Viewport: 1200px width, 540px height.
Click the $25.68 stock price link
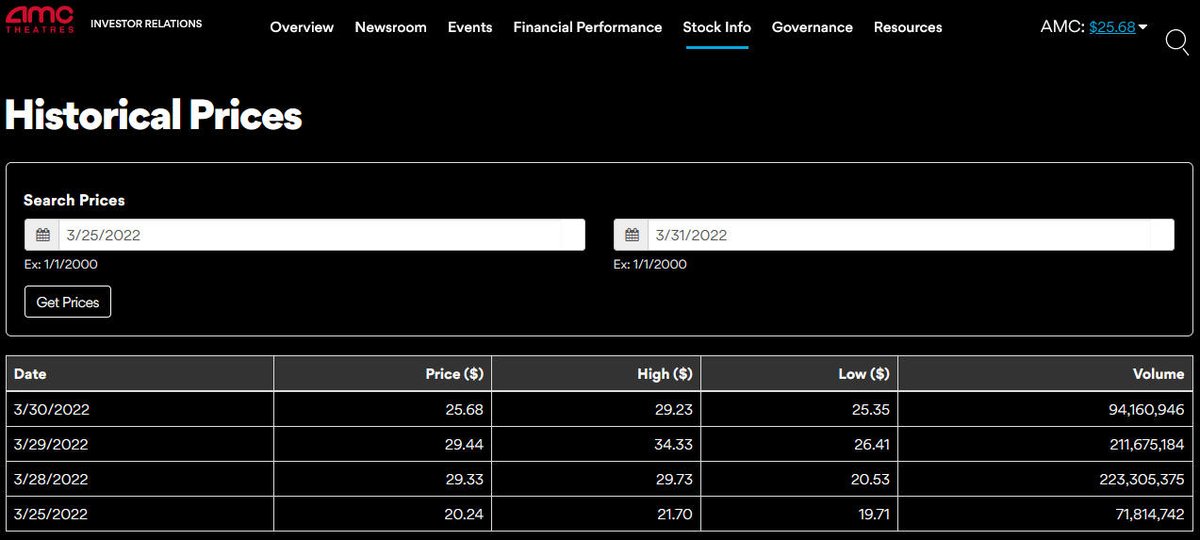tap(1112, 27)
